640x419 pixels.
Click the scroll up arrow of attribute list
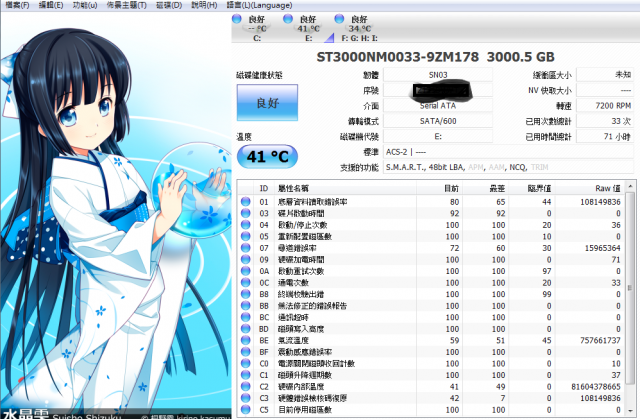tap(631, 186)
